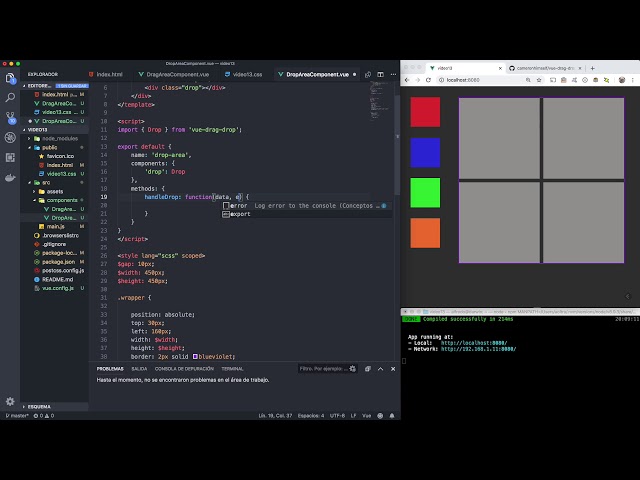Click the open changes icon in editor toolbar
Screen dimensions: 640x480
368,75
